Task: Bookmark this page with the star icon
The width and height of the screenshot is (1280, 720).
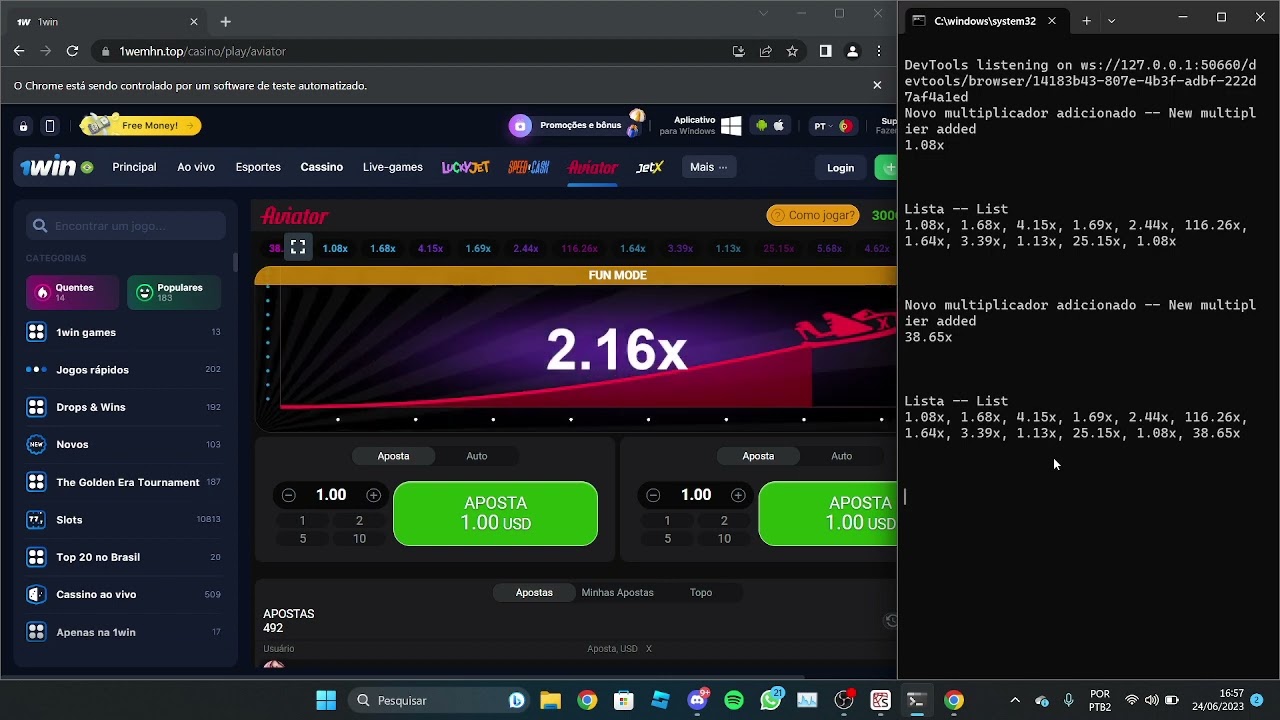Action: [x=792, y=51]
